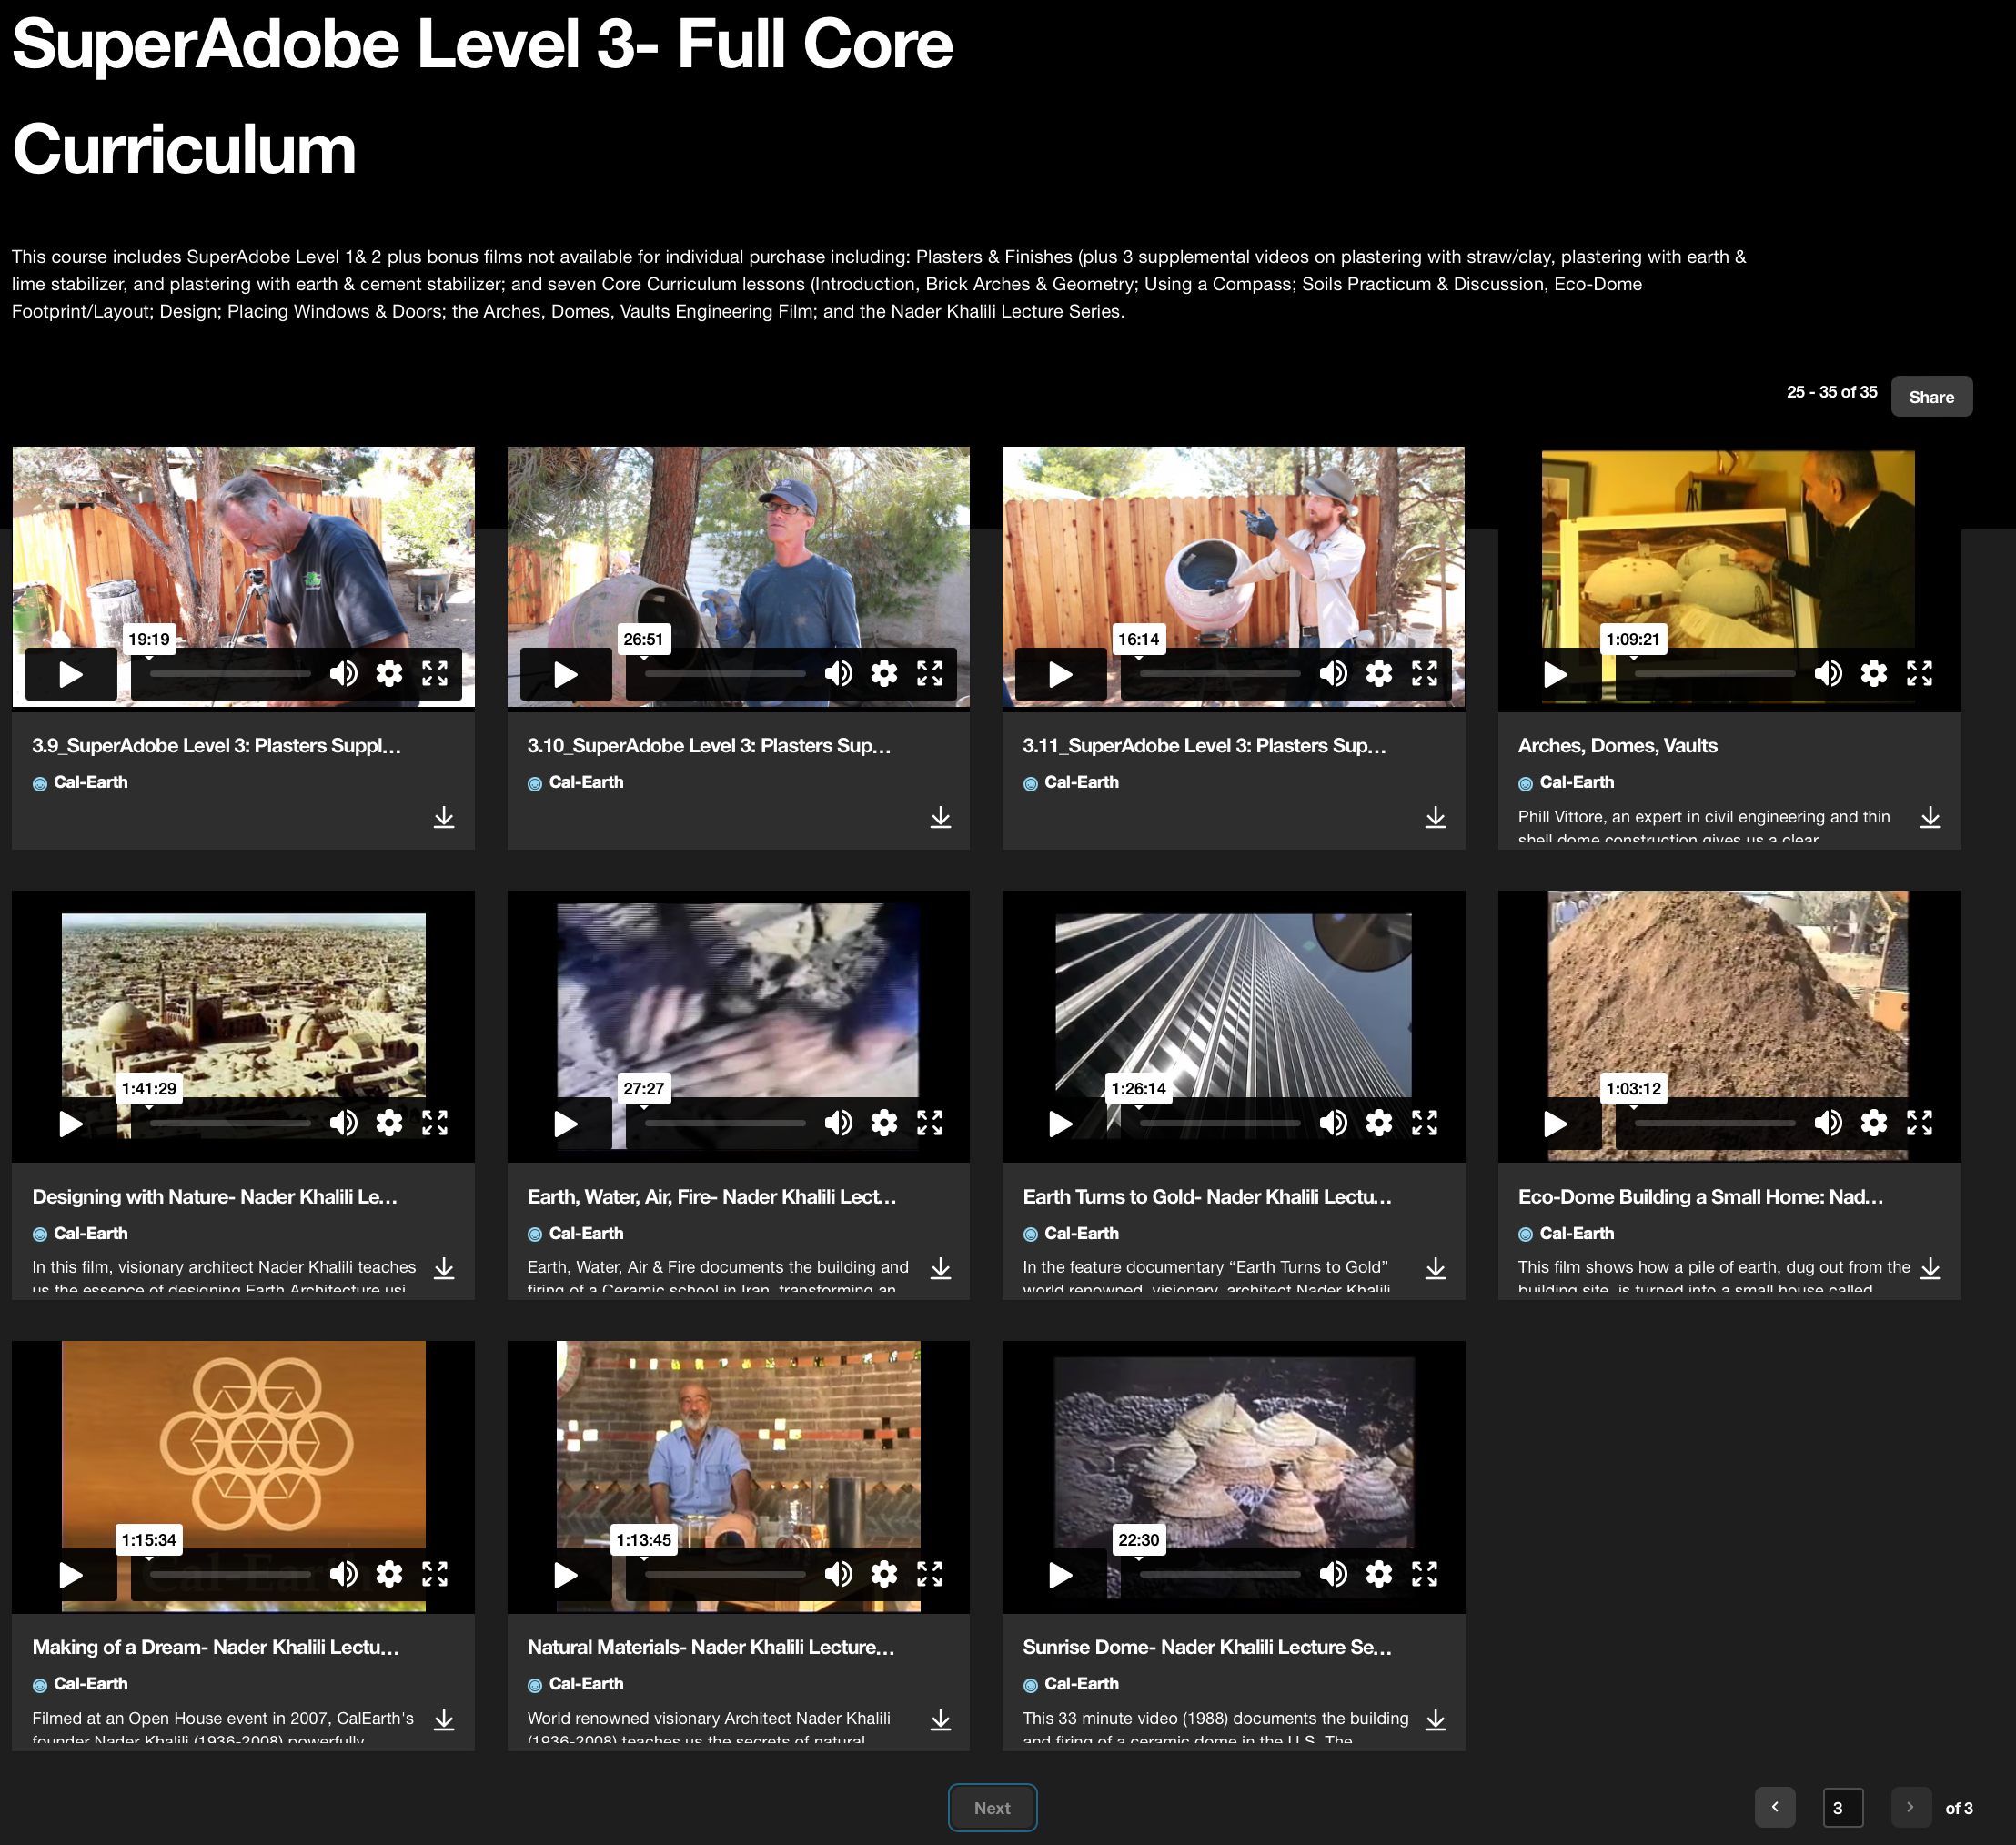Download the Designing with Nature video
This screenshot has height=1845, width=2016.
444,1269
